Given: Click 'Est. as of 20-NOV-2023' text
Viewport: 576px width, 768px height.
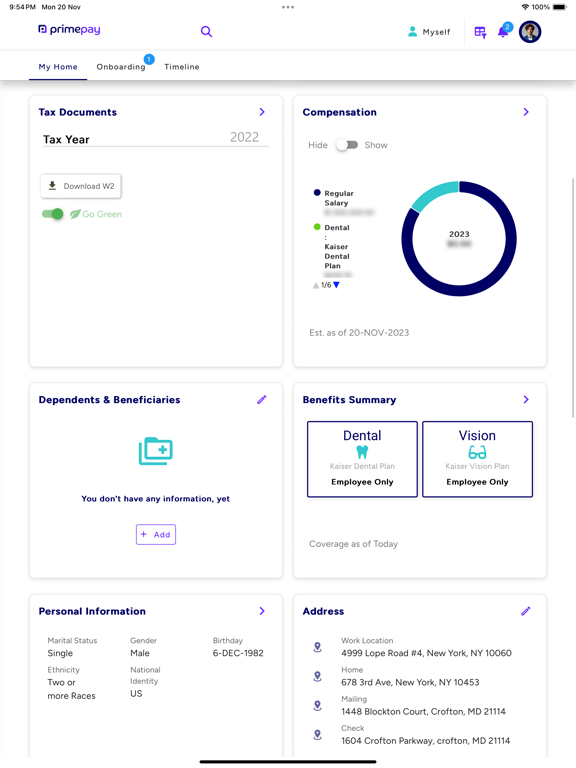Looking at the screenshot, I should pyautogui.click(x=359, y=333).
